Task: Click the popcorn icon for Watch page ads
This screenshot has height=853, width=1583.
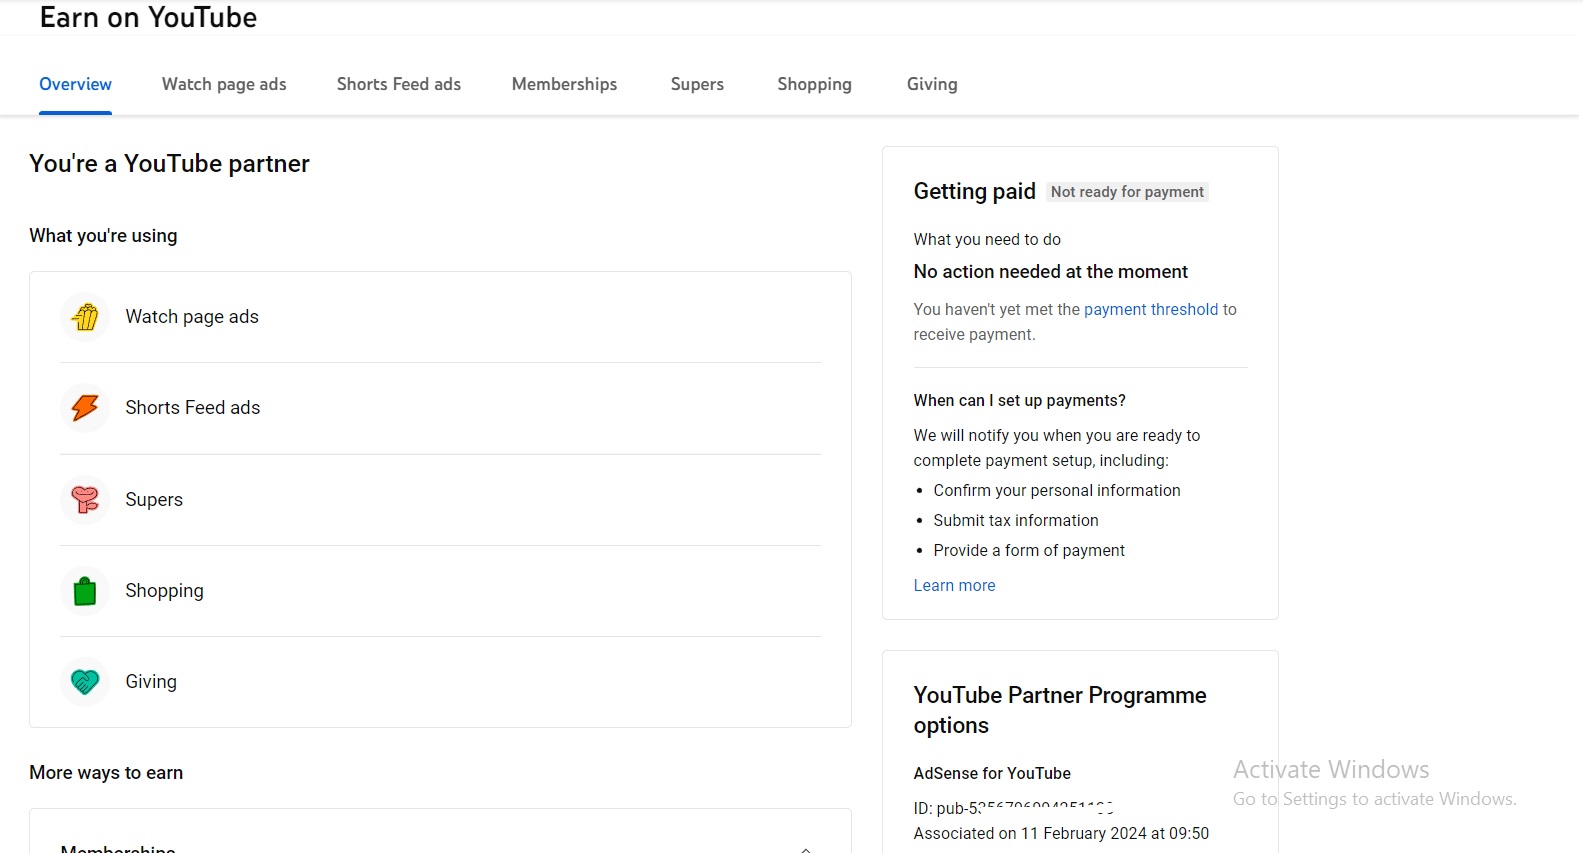Action: (85, 317)
